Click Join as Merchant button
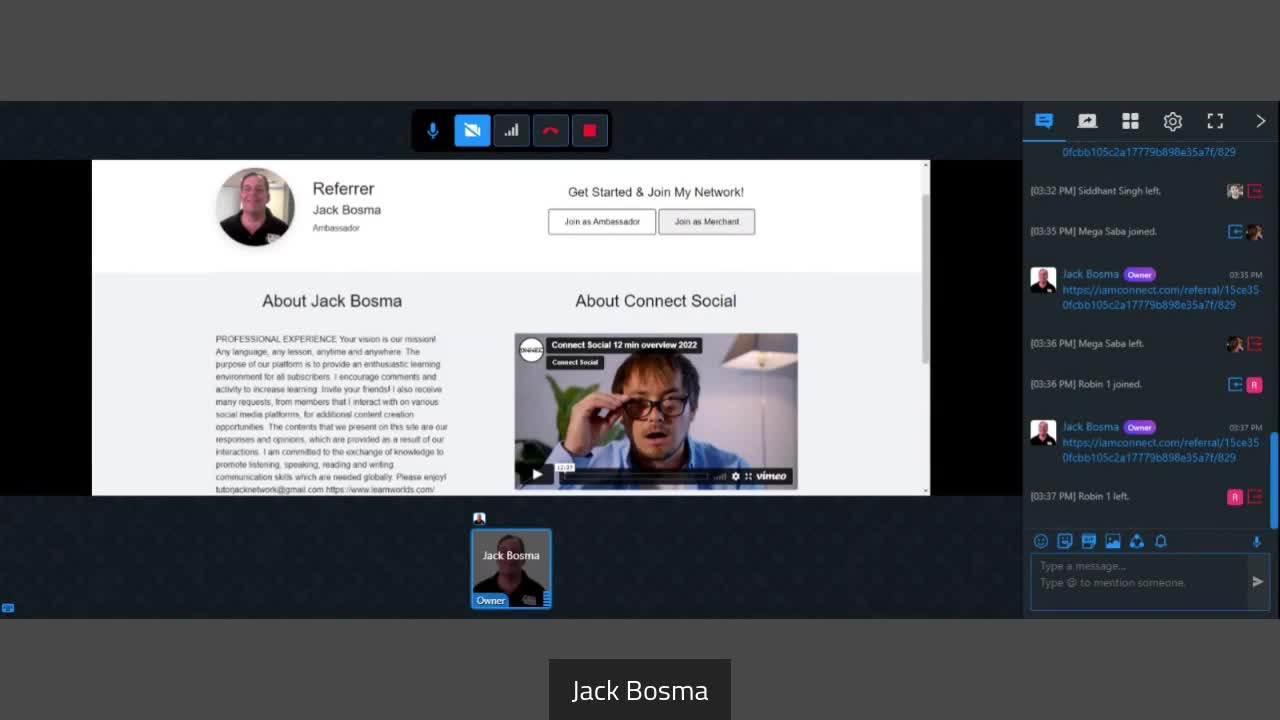 click(706, 221)
